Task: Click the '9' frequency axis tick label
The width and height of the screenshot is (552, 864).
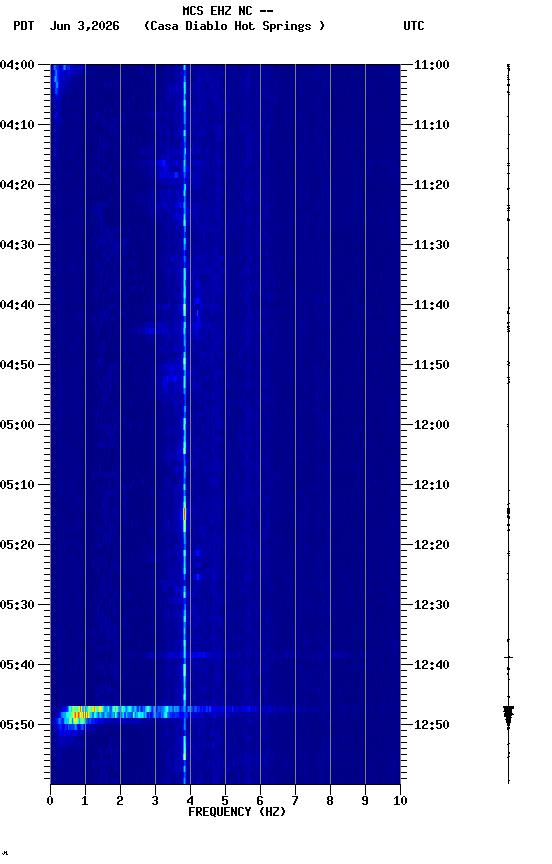Action: click(365, 801)
